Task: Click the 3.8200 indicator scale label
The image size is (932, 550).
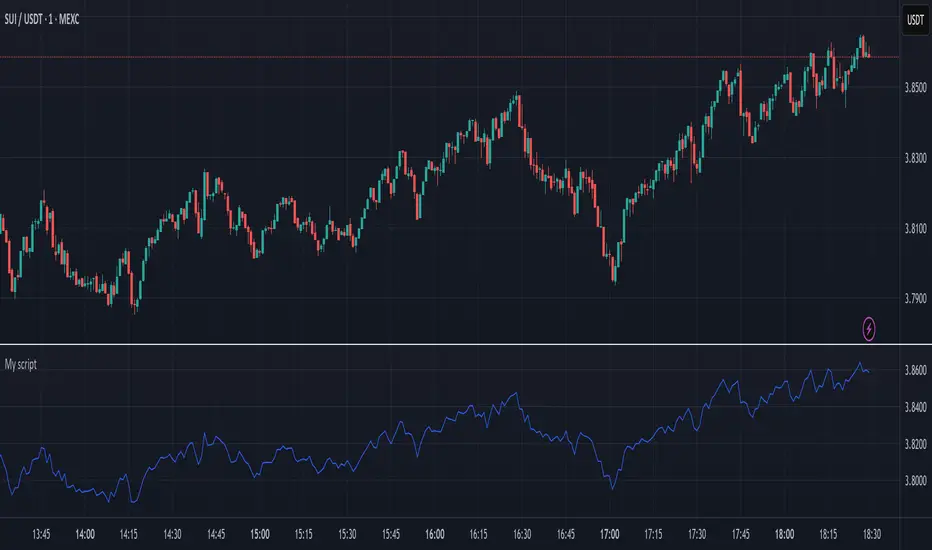Action: point(915,444)
